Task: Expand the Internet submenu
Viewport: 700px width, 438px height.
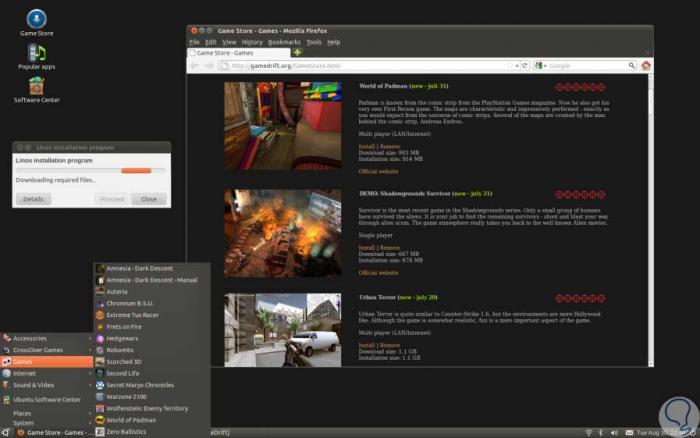Action: 46,373
